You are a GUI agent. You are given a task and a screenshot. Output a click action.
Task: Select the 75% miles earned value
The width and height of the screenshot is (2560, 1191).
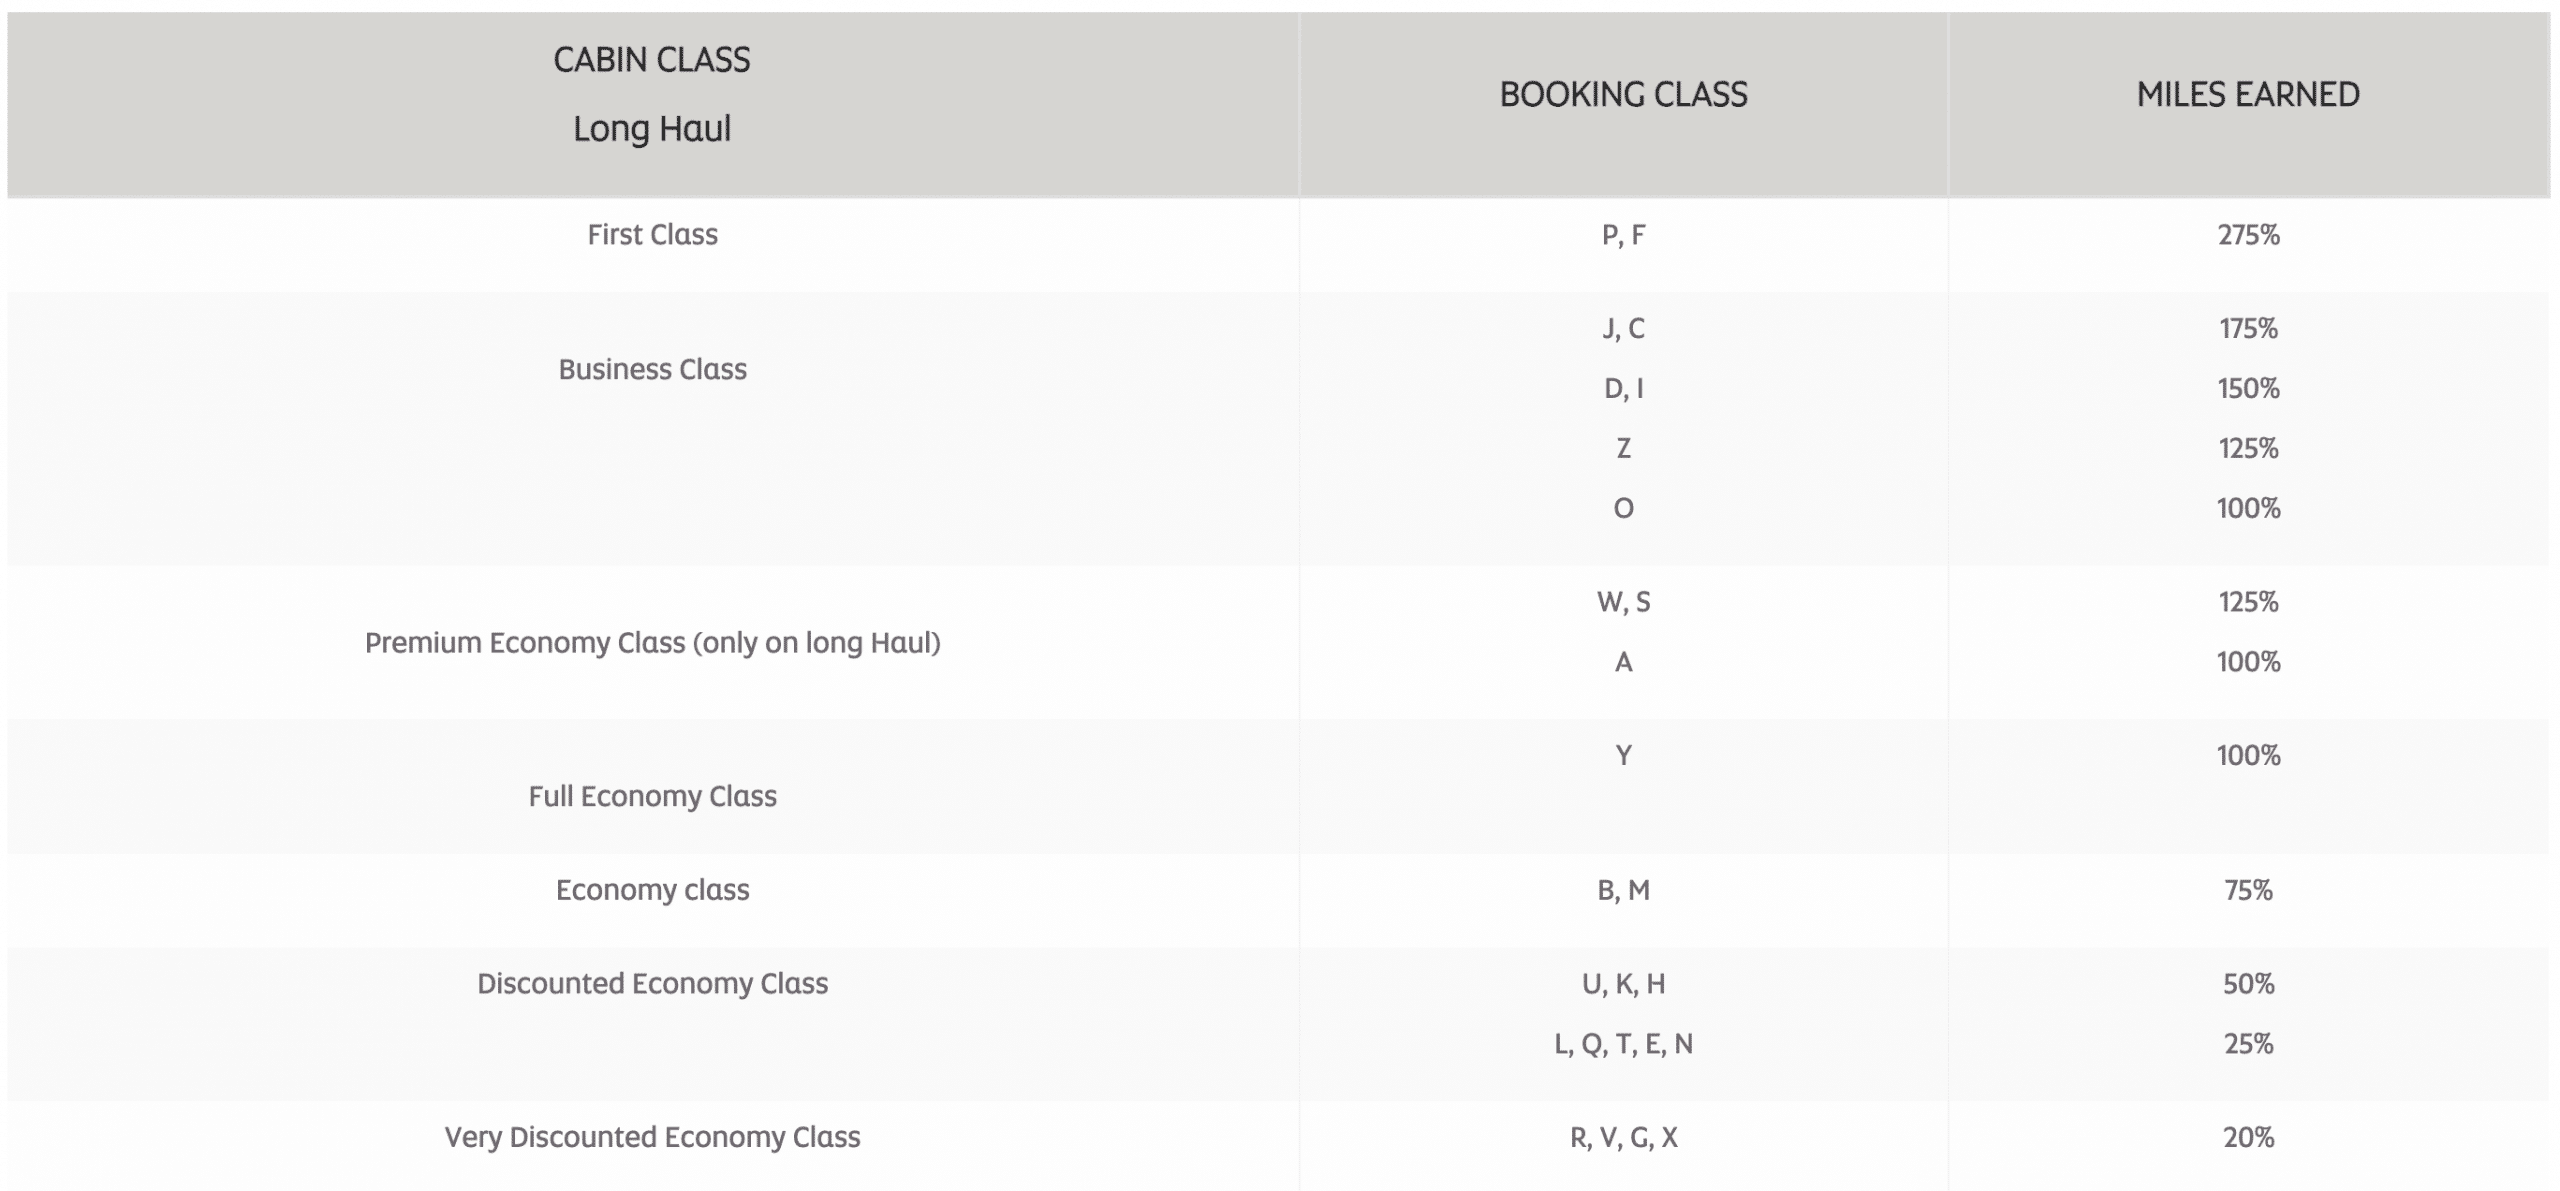click(x=2248, y=891)
